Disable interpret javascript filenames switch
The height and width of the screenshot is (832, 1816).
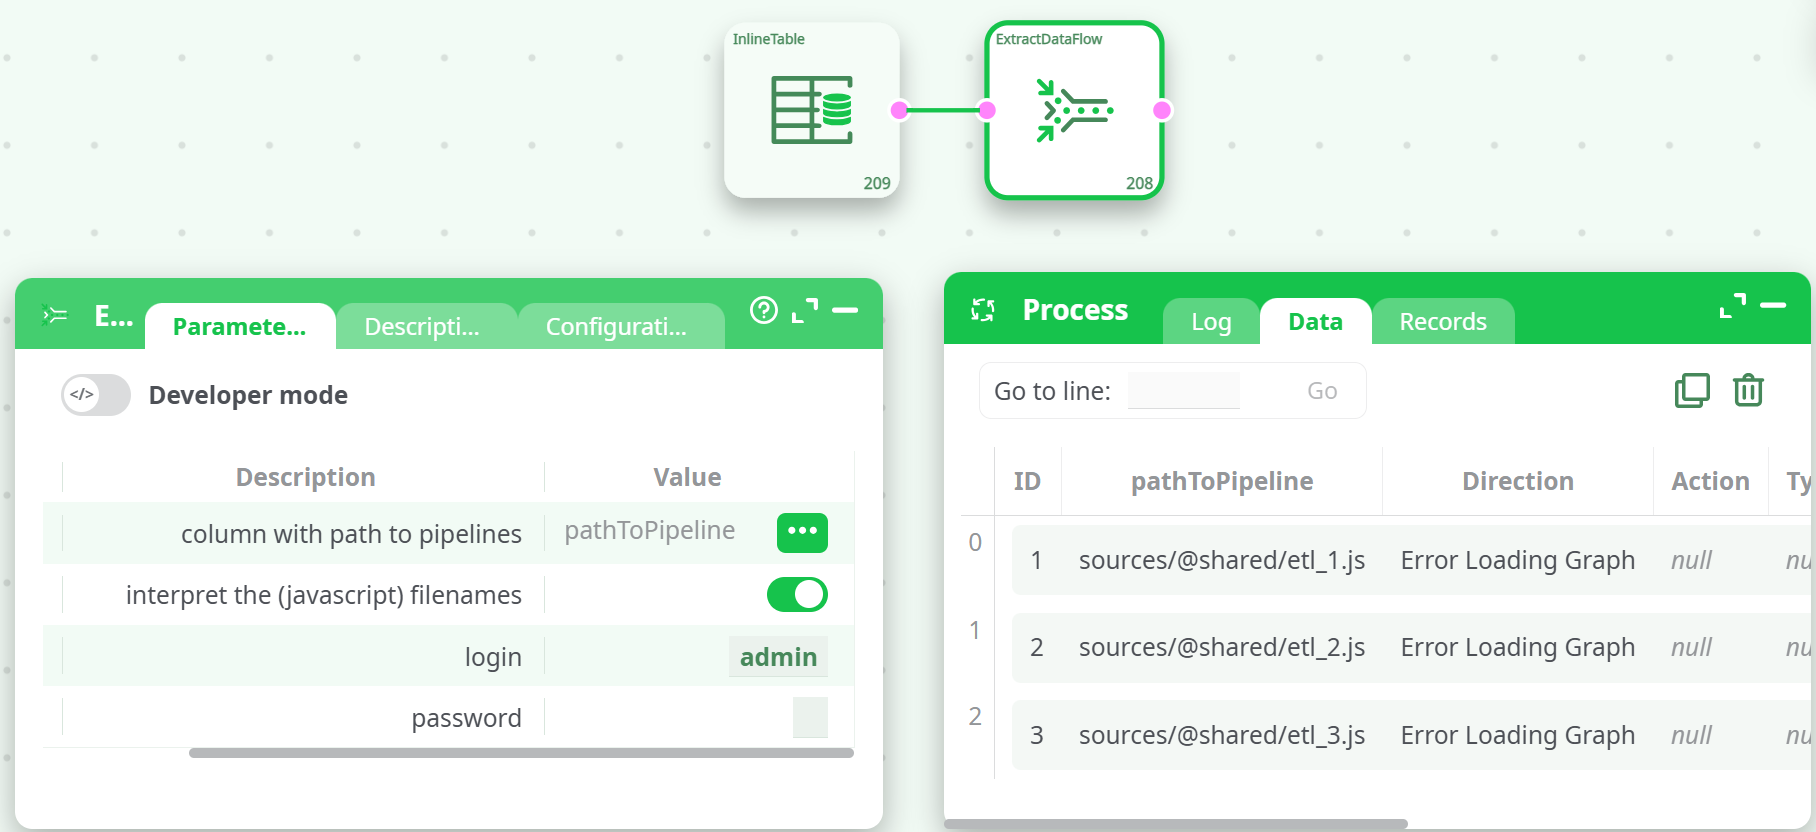click(x=797, y=595)
